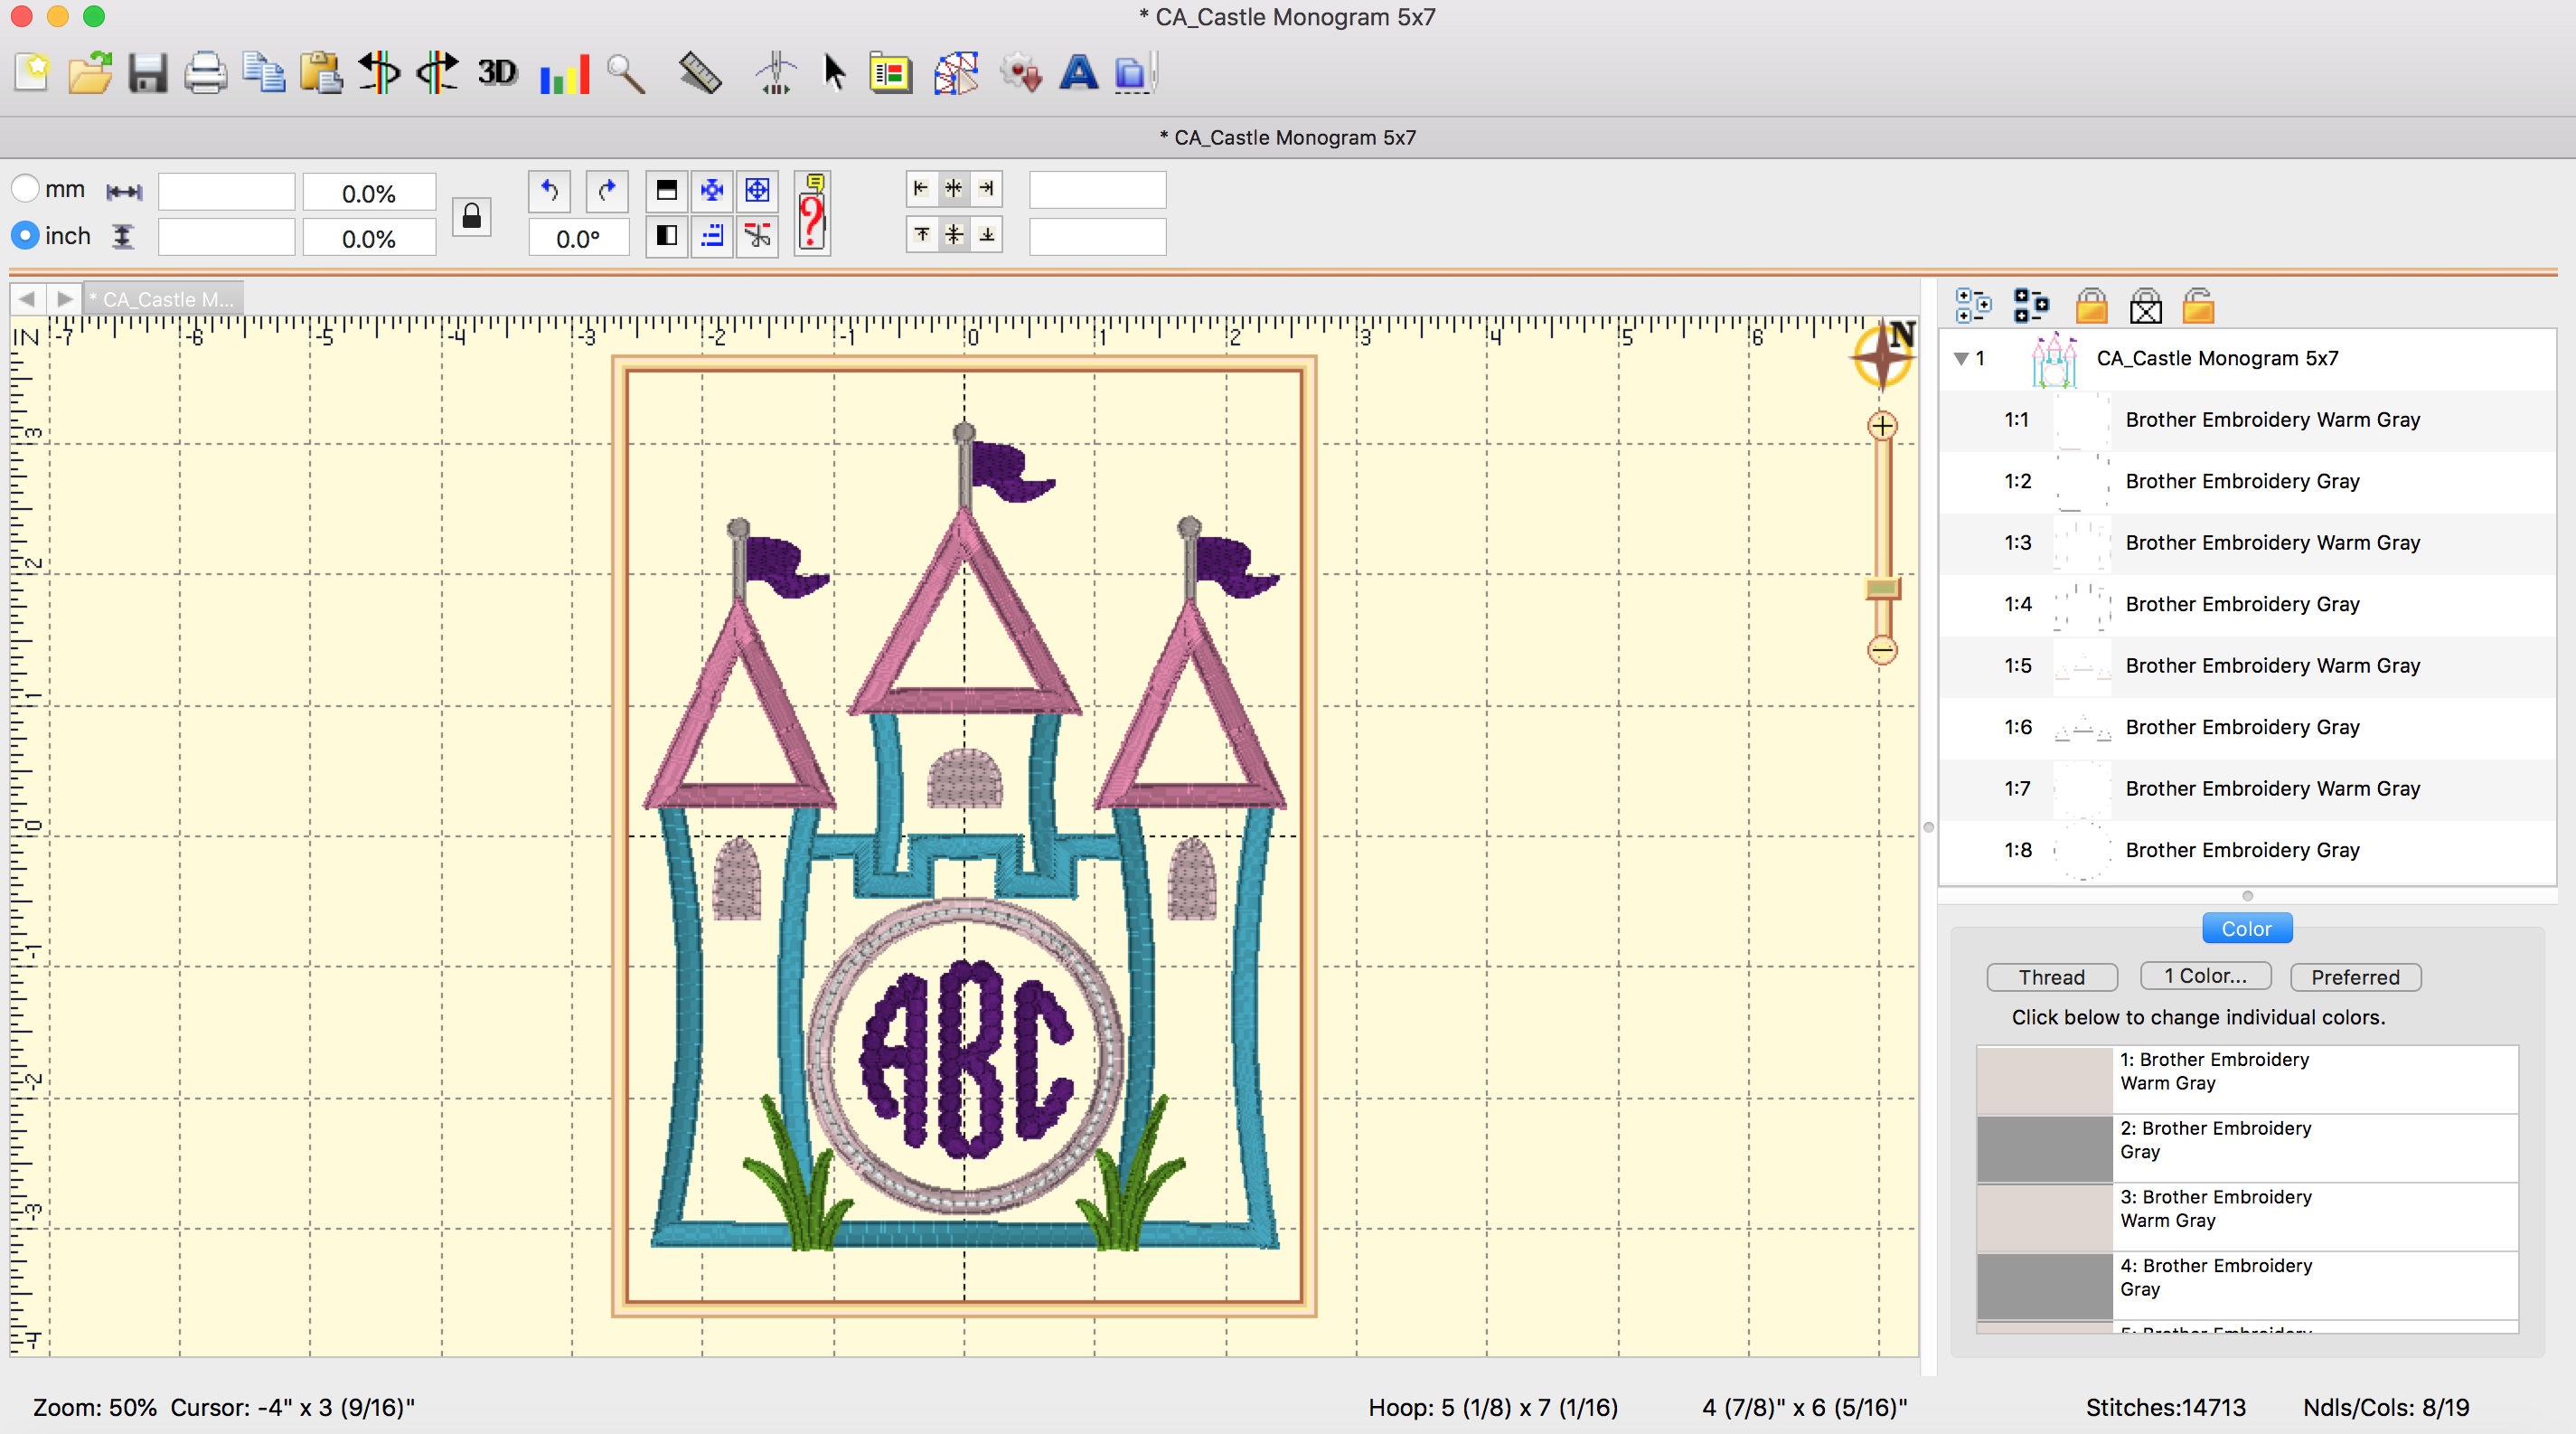This screenshot has height=1434, width=2576.
Task: Expand the CA_Castle M... design tab
Action: tap(163, 298)
